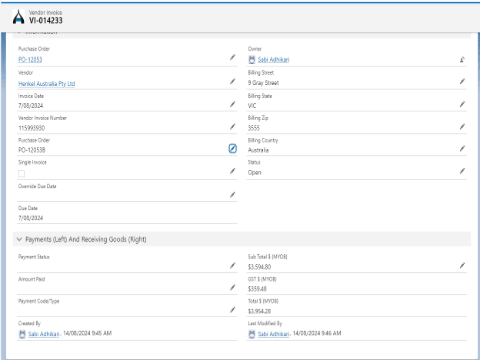The height and width of the screenshot is (360, 480).
Task: Click the Vendor Invoice Number value 115993930
Action: [x=32, y=128]
